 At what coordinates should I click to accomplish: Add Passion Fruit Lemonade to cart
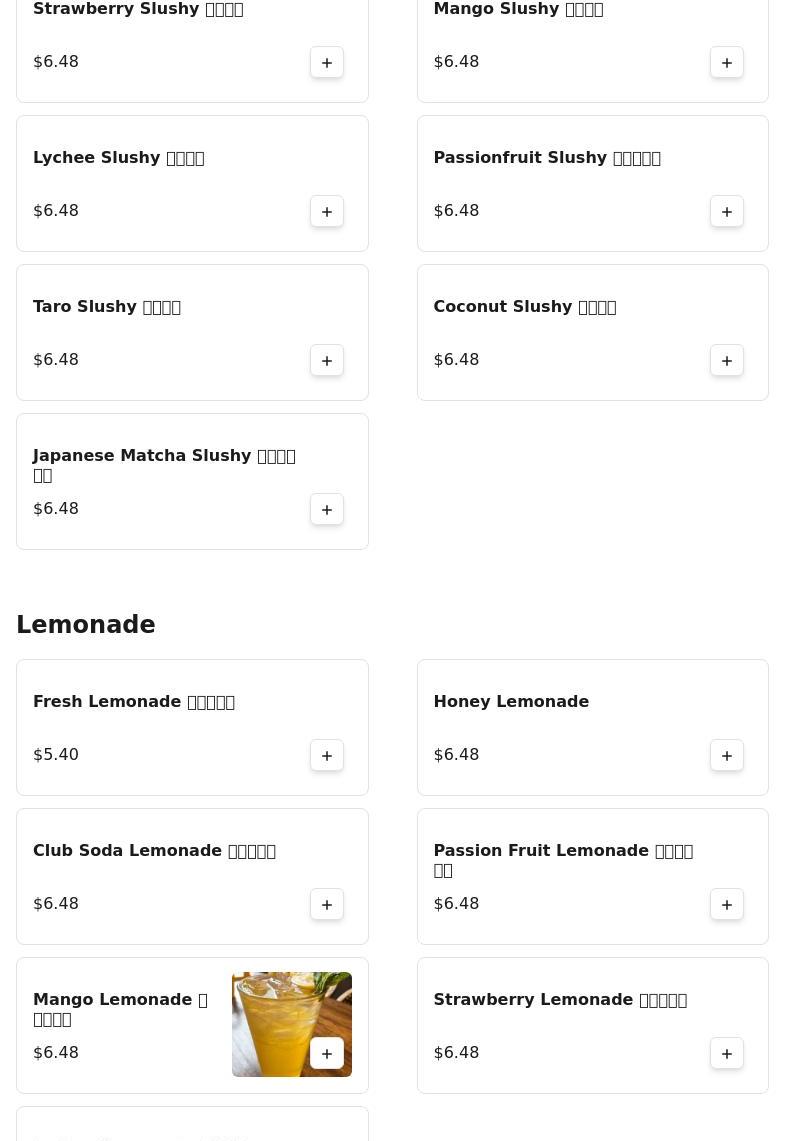(x=727, y=904)
